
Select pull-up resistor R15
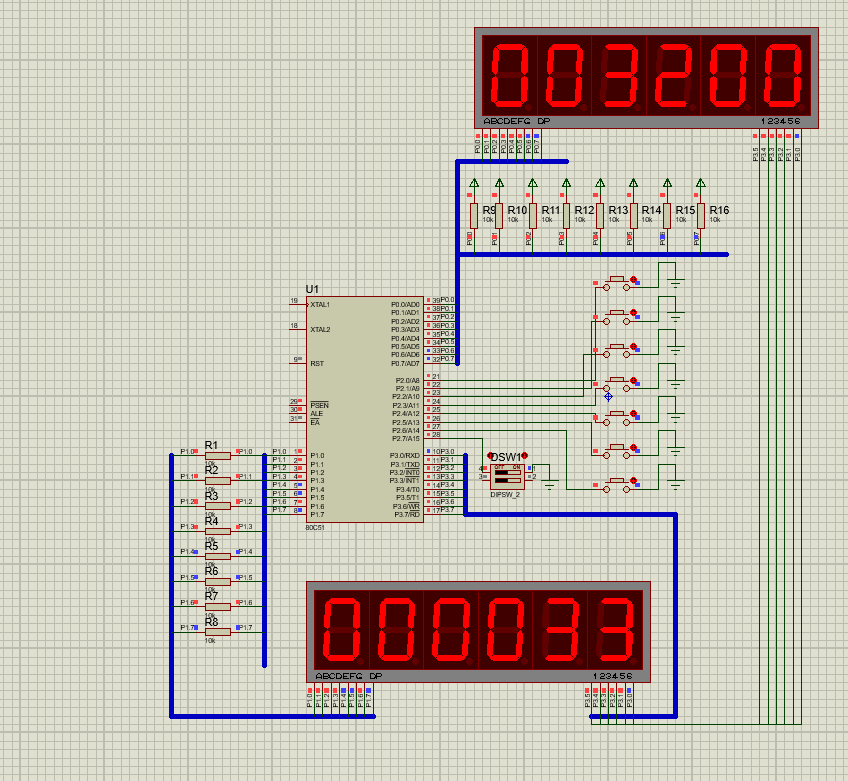pyautogui.click(x=667, y=216)
